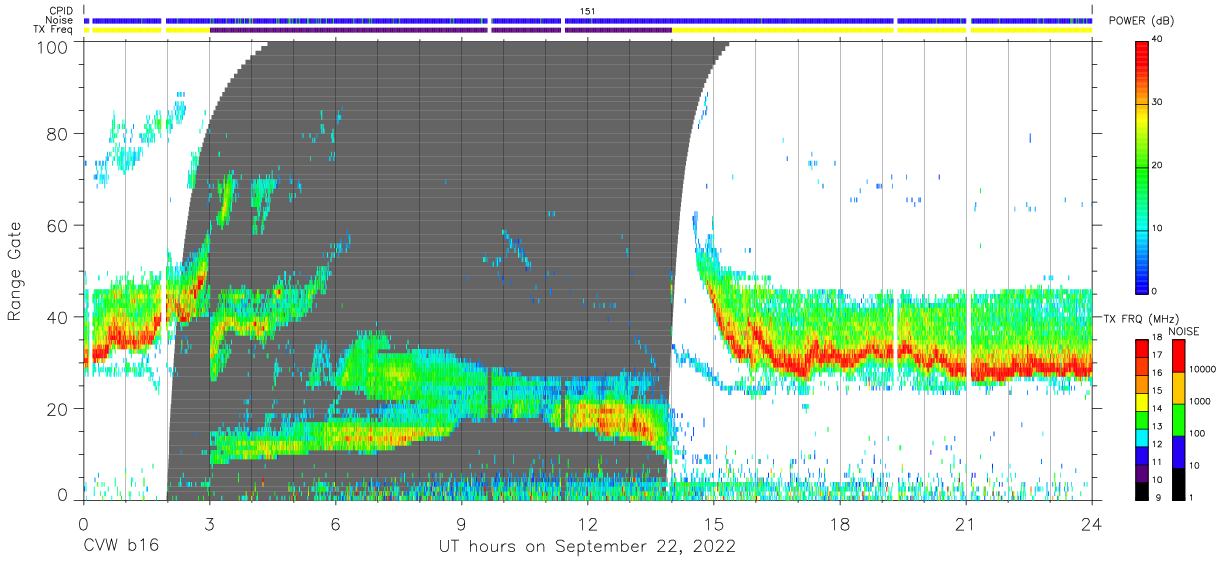This screenshot has width=1228, height=567.
Task: Click the y-axis tick label 80
Action: click(x=59, y=133)
